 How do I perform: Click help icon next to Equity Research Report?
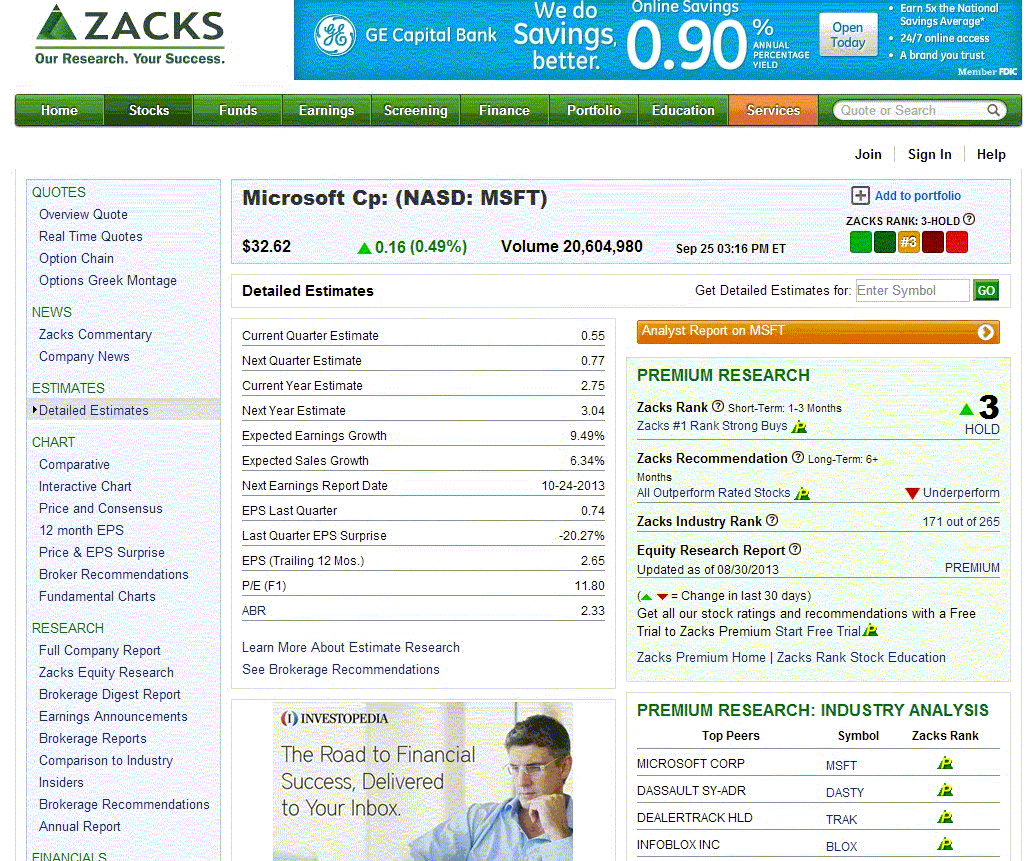click(x=795, y=550)
